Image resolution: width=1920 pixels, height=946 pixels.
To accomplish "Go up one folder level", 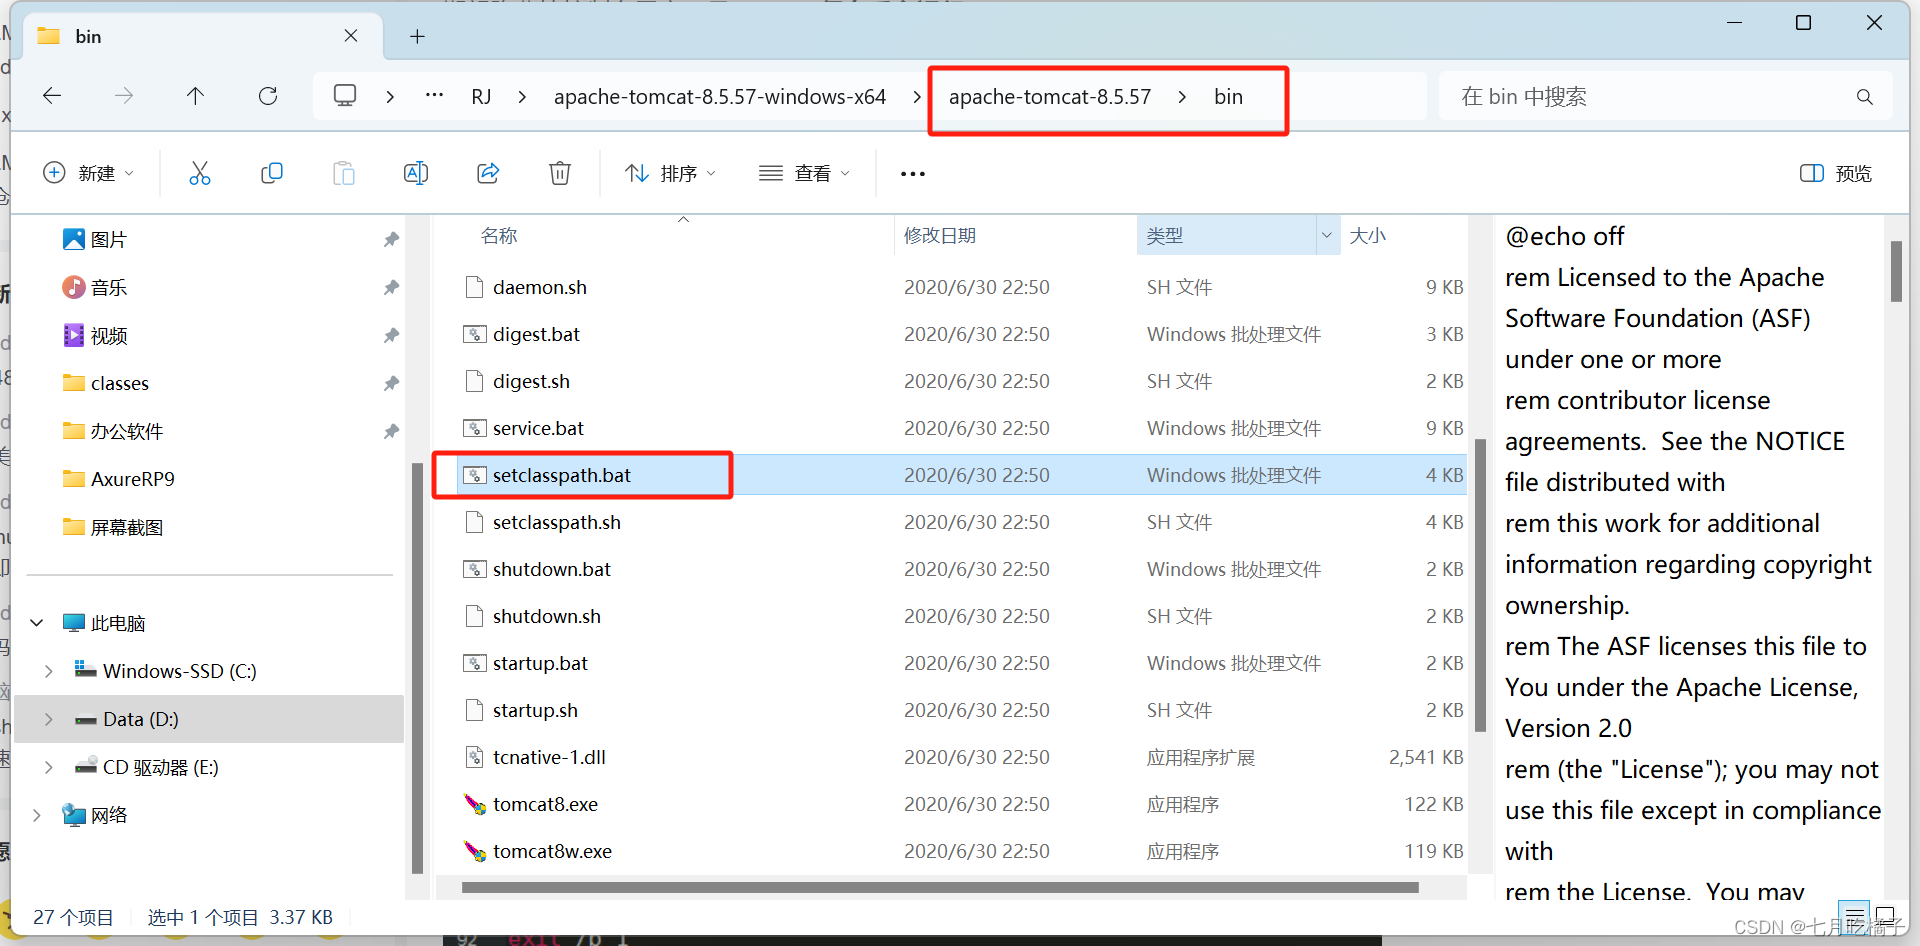I will [195, 96].
